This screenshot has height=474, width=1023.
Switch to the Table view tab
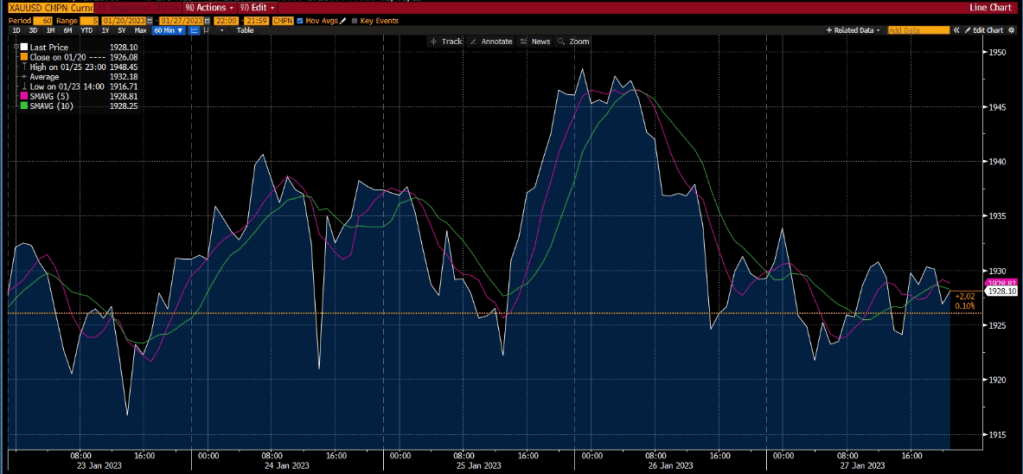pyautogui.click(x=244, y=30)
